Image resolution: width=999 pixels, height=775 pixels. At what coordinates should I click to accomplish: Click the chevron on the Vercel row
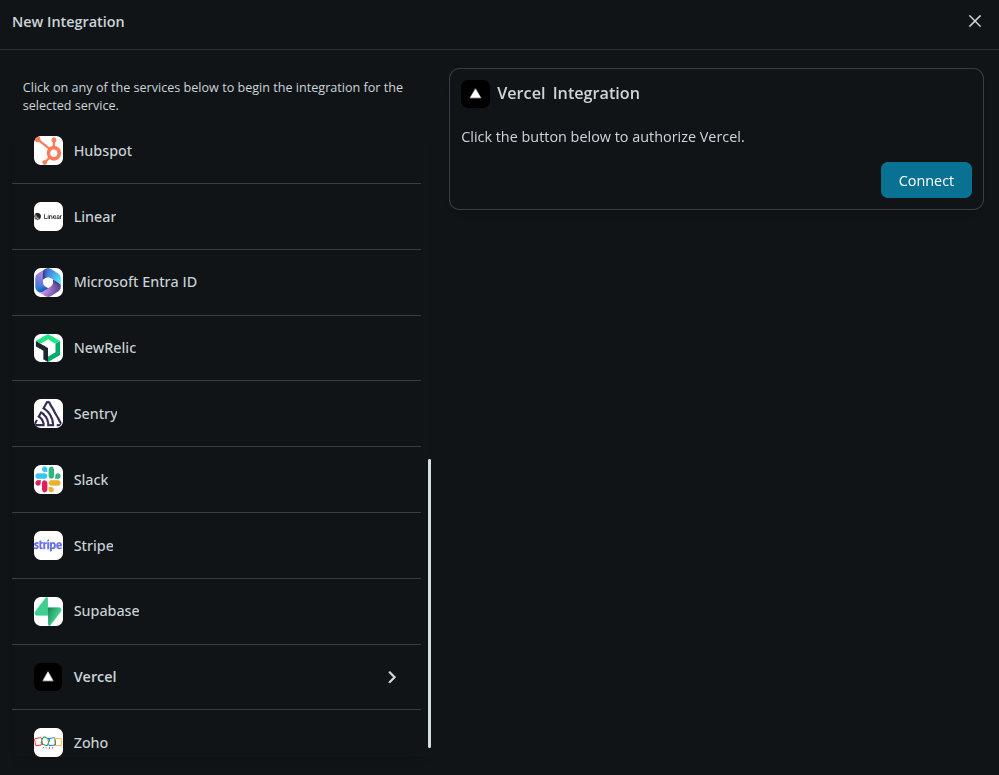392,677
